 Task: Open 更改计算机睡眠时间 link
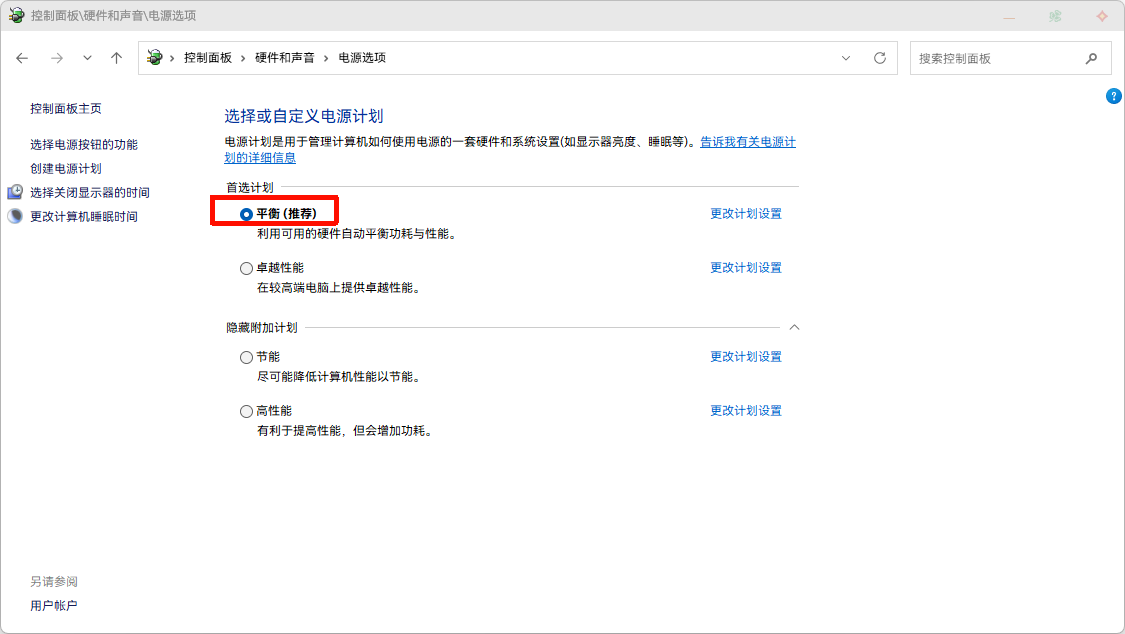[84, 217]
